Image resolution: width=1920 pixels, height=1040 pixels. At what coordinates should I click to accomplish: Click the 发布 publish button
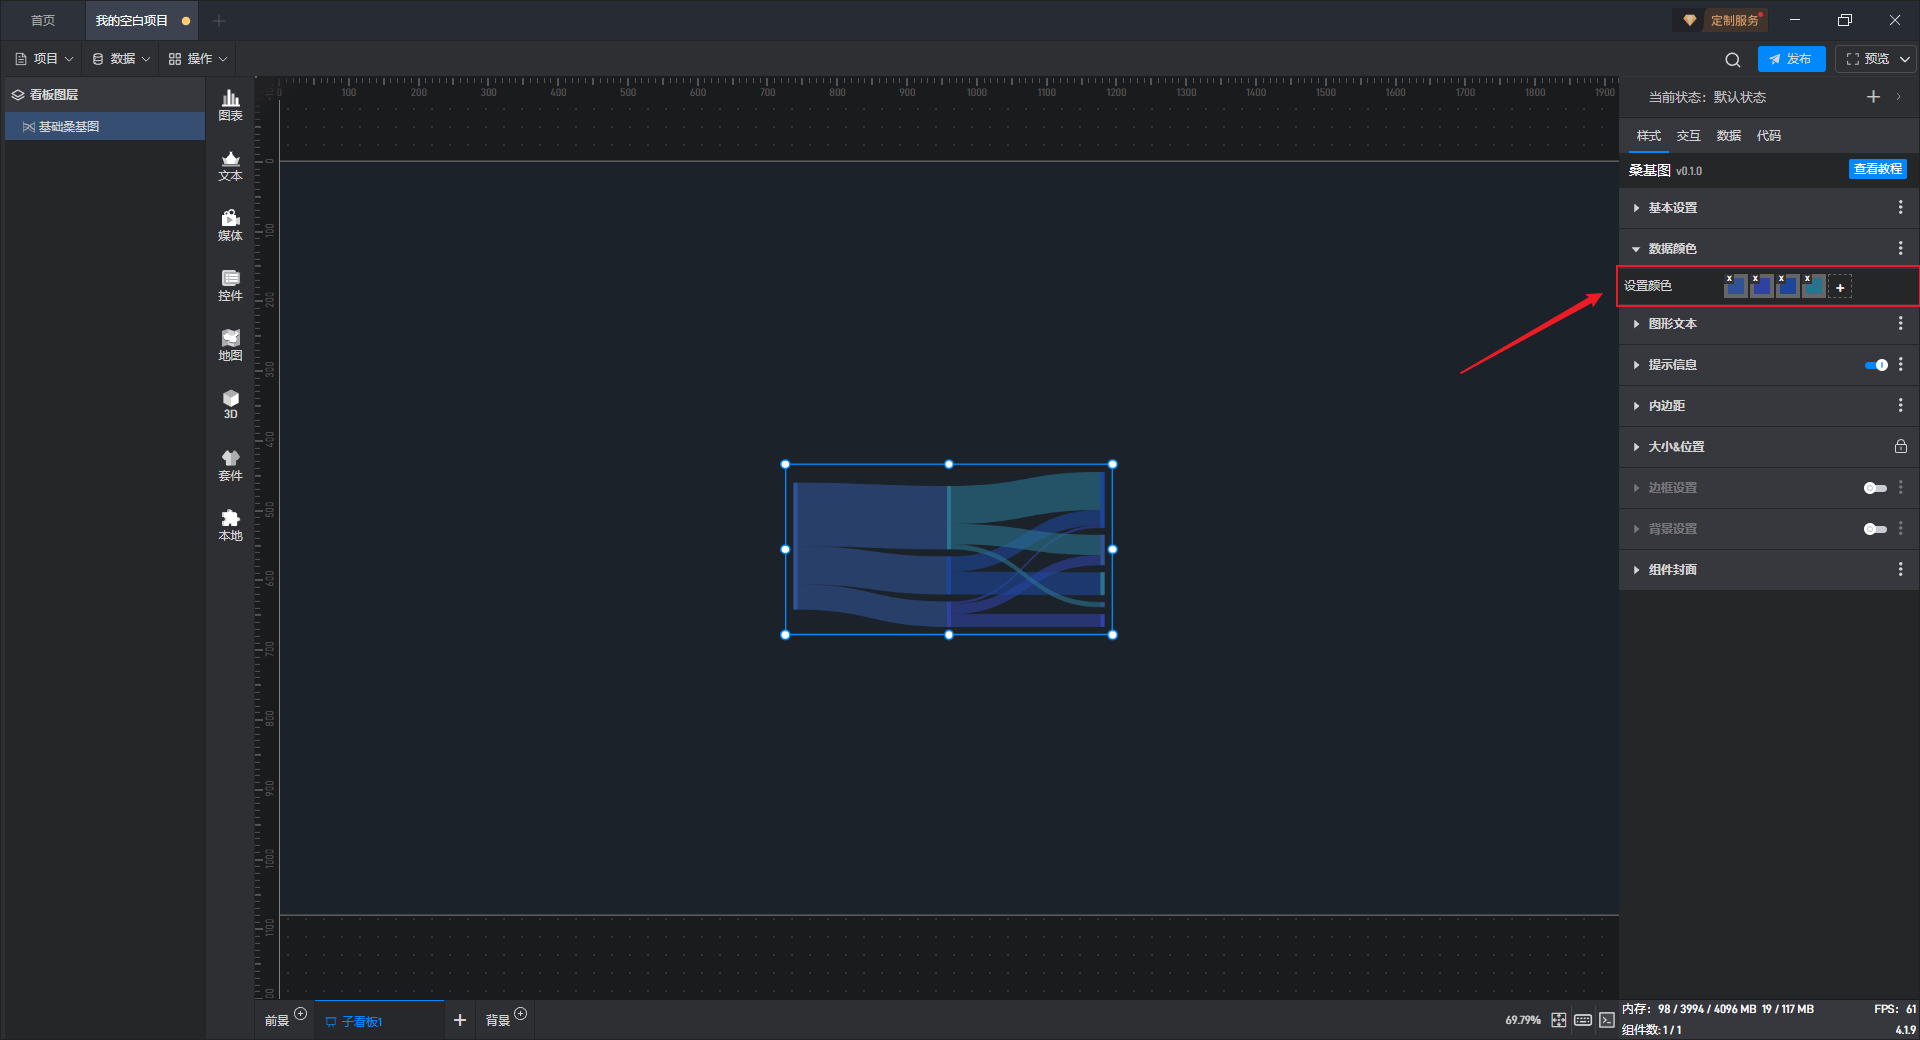click(x=1791, y=59)
